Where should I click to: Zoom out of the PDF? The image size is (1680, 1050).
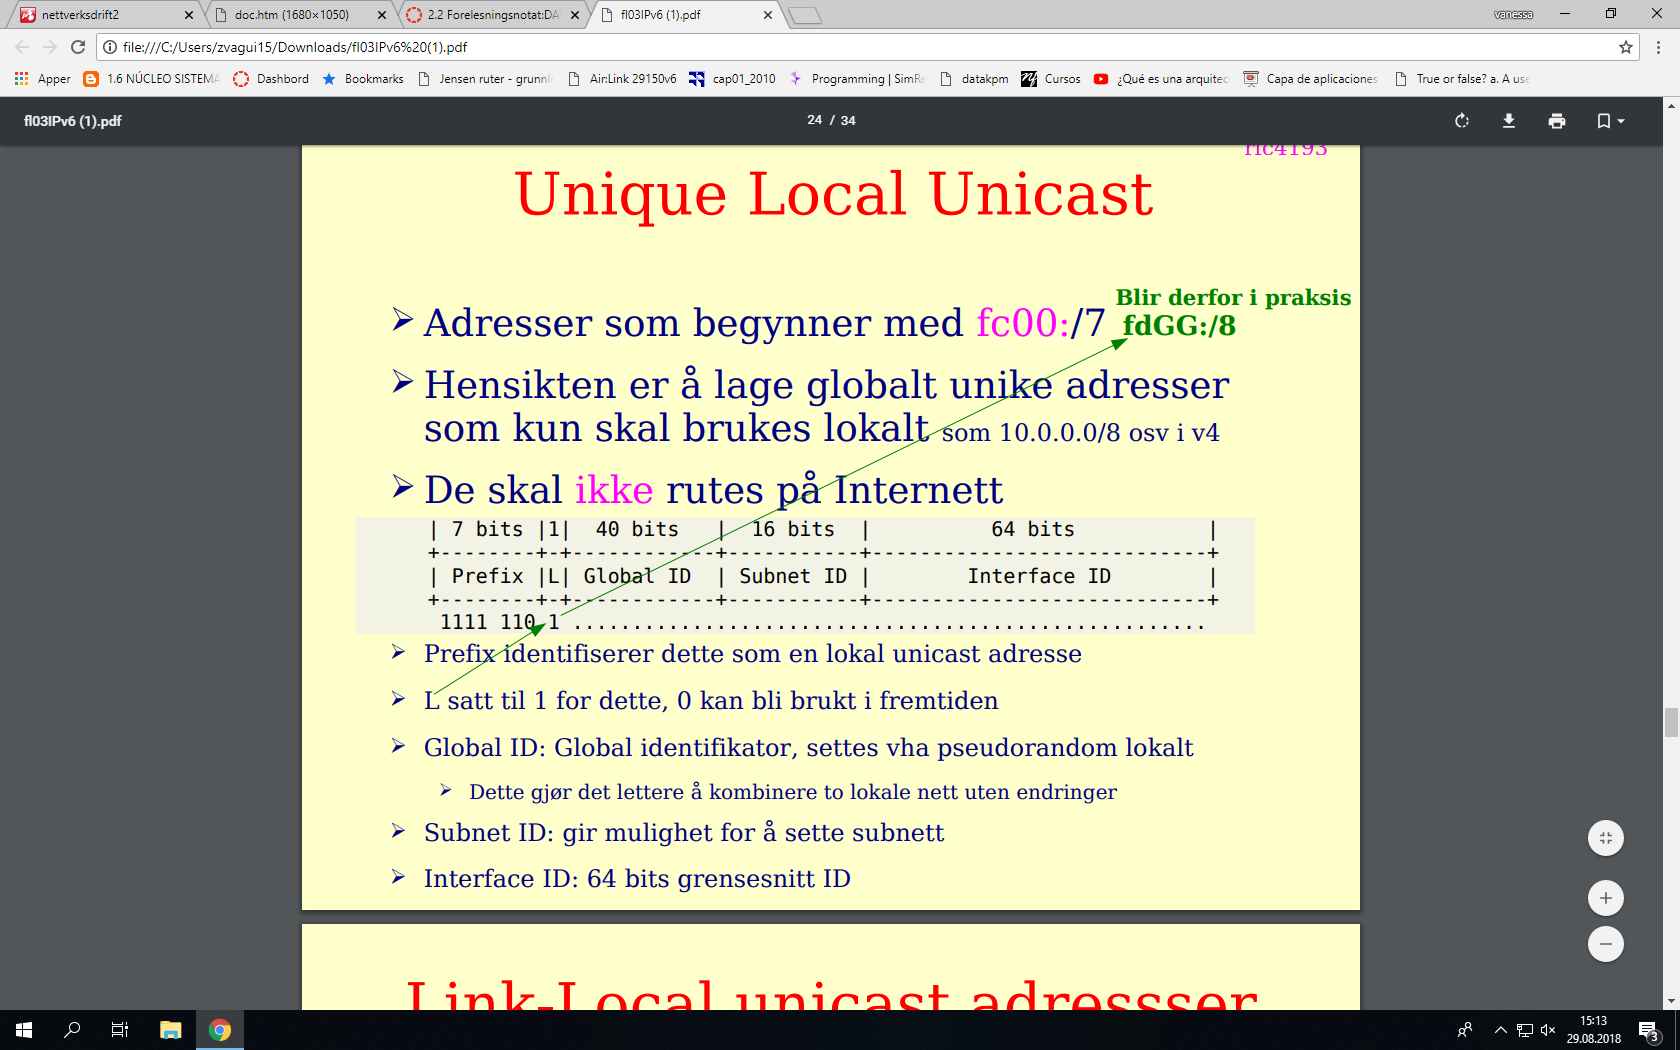tap(1606, 944)
